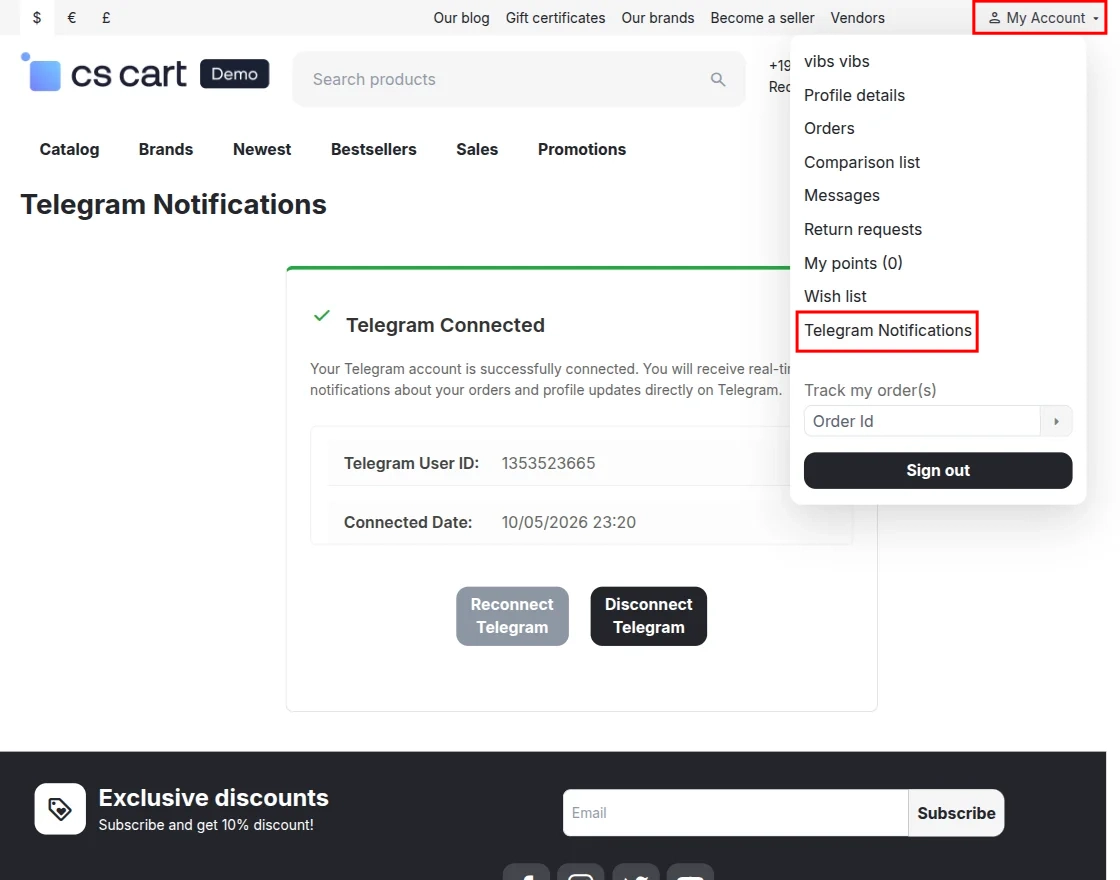Image resolution: width=1120 pixels, height=880 pixels.
Task: Open Orders from account menu
Action: [829, 129]
